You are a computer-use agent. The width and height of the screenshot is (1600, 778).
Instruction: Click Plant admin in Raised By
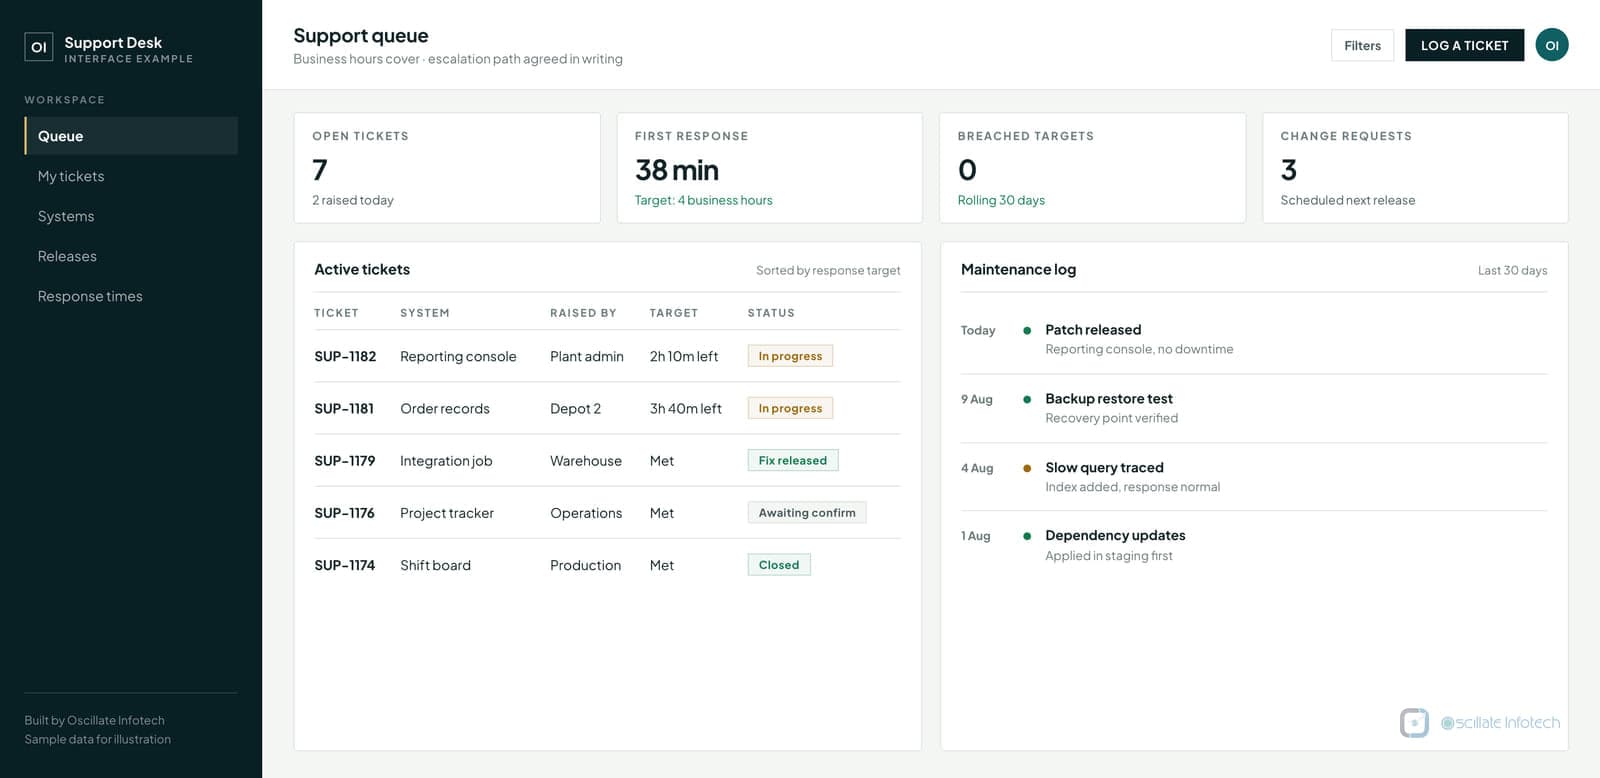(x=587, y=356)
